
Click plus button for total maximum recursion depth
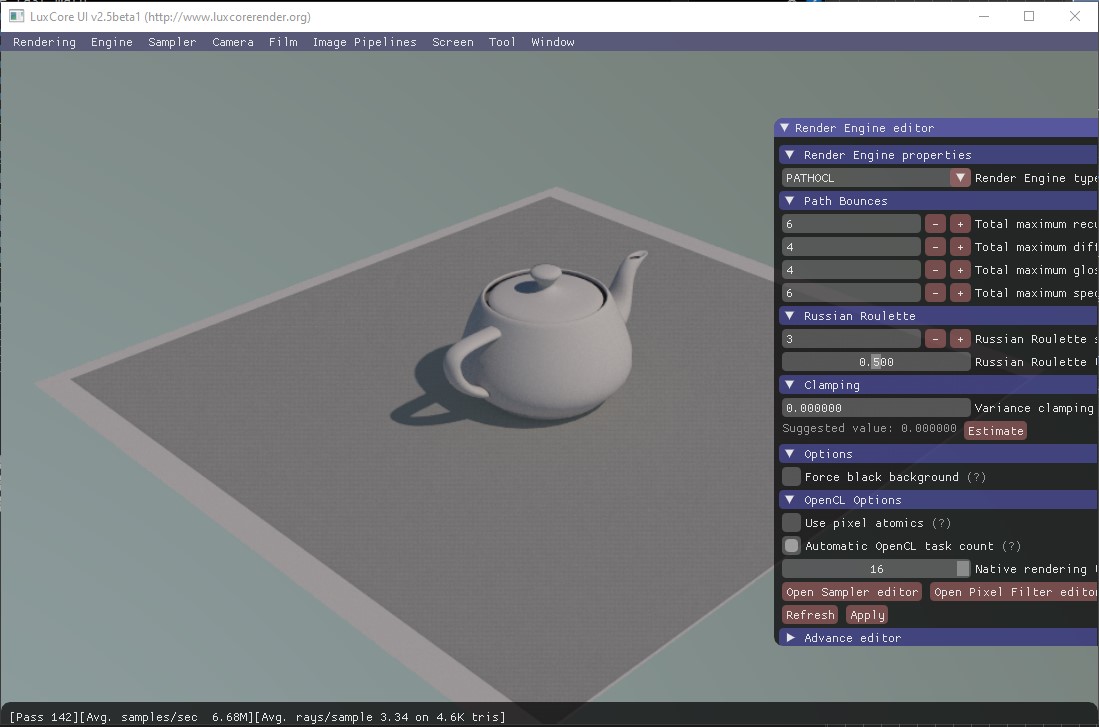(960, 224)
